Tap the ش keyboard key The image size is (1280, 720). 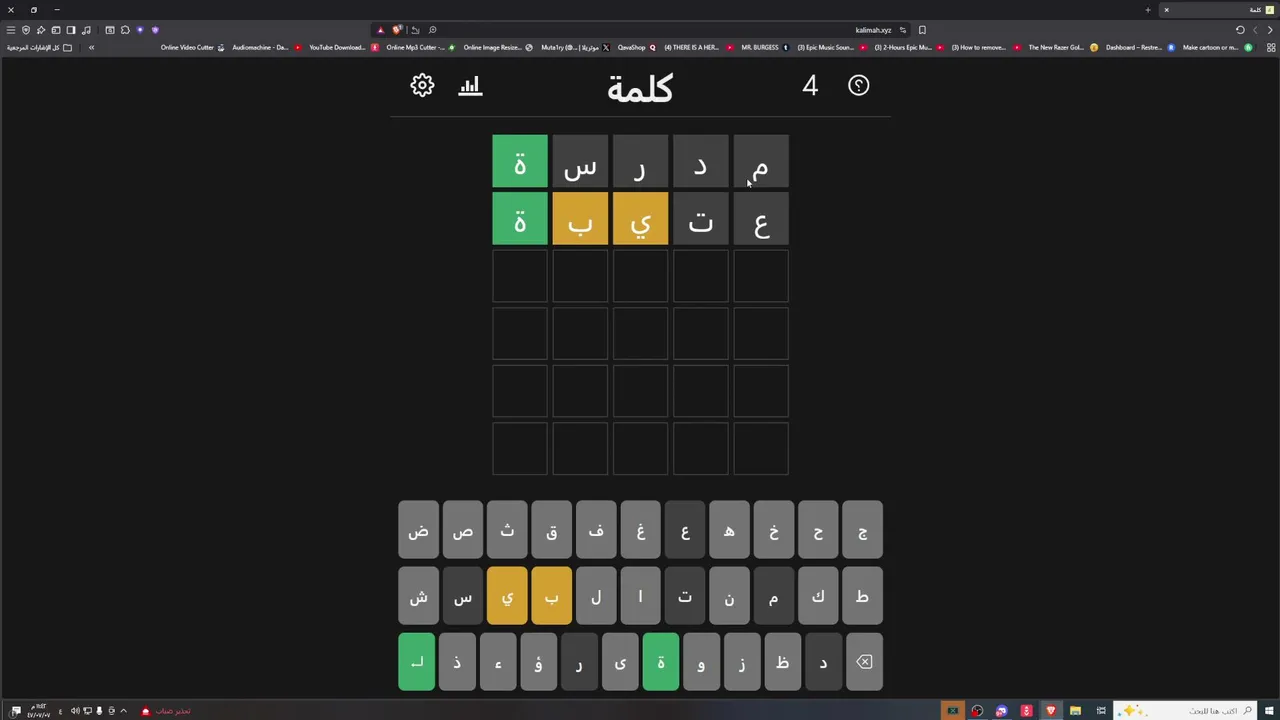(418, 597)
